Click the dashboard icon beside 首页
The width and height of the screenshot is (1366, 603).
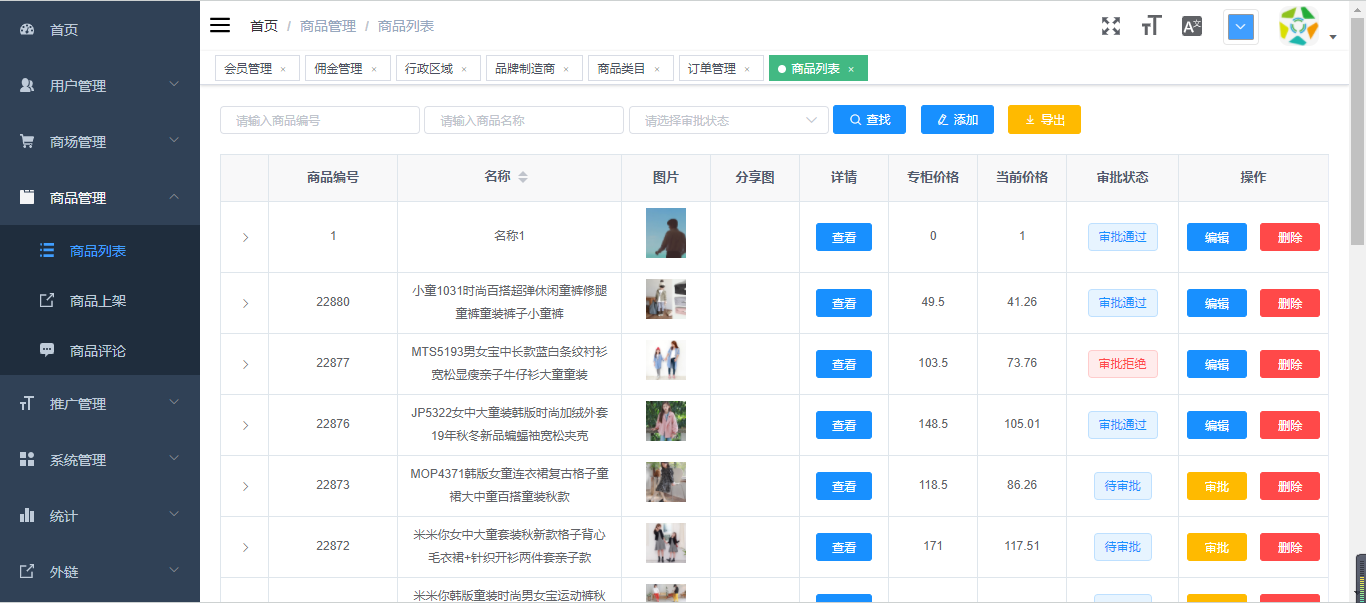pos(27,29)
